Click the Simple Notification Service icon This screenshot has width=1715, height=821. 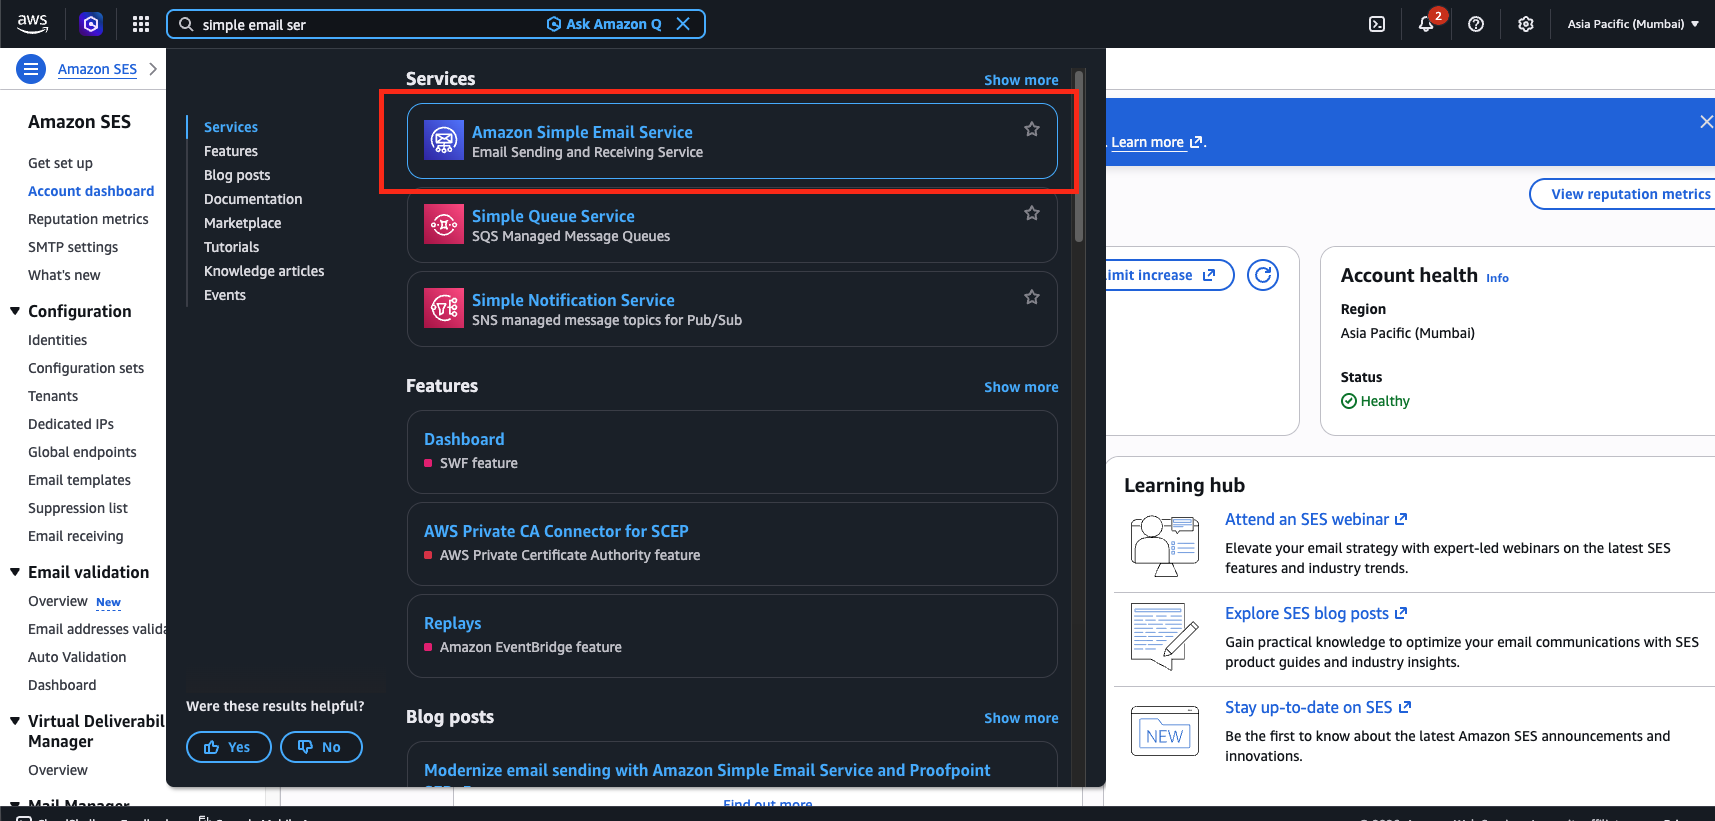(x=444, y=309)
